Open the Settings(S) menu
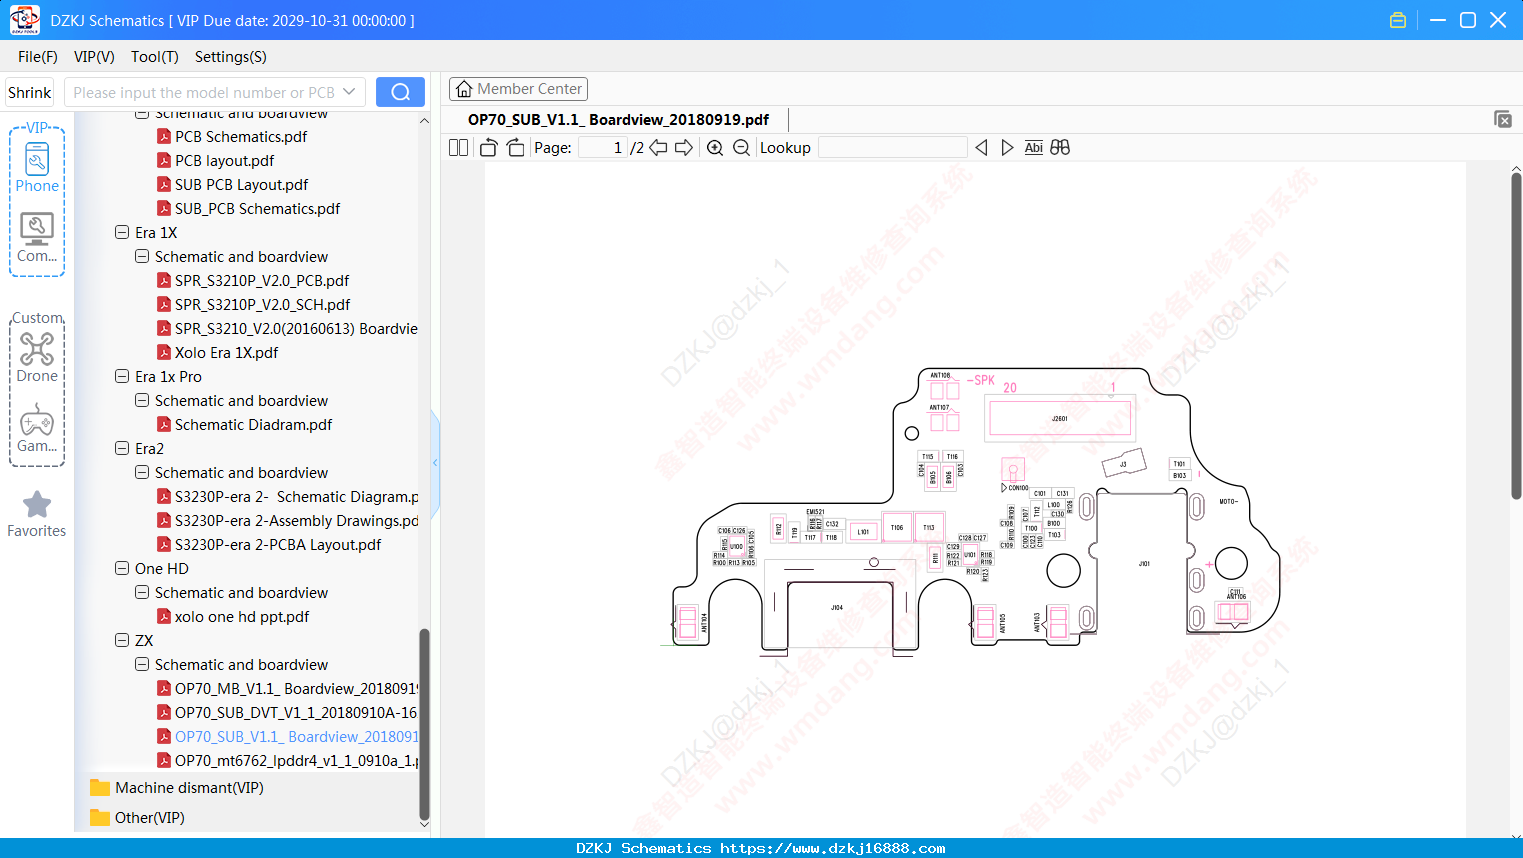This screenshot has height=858, width=1523. [231, 57]
